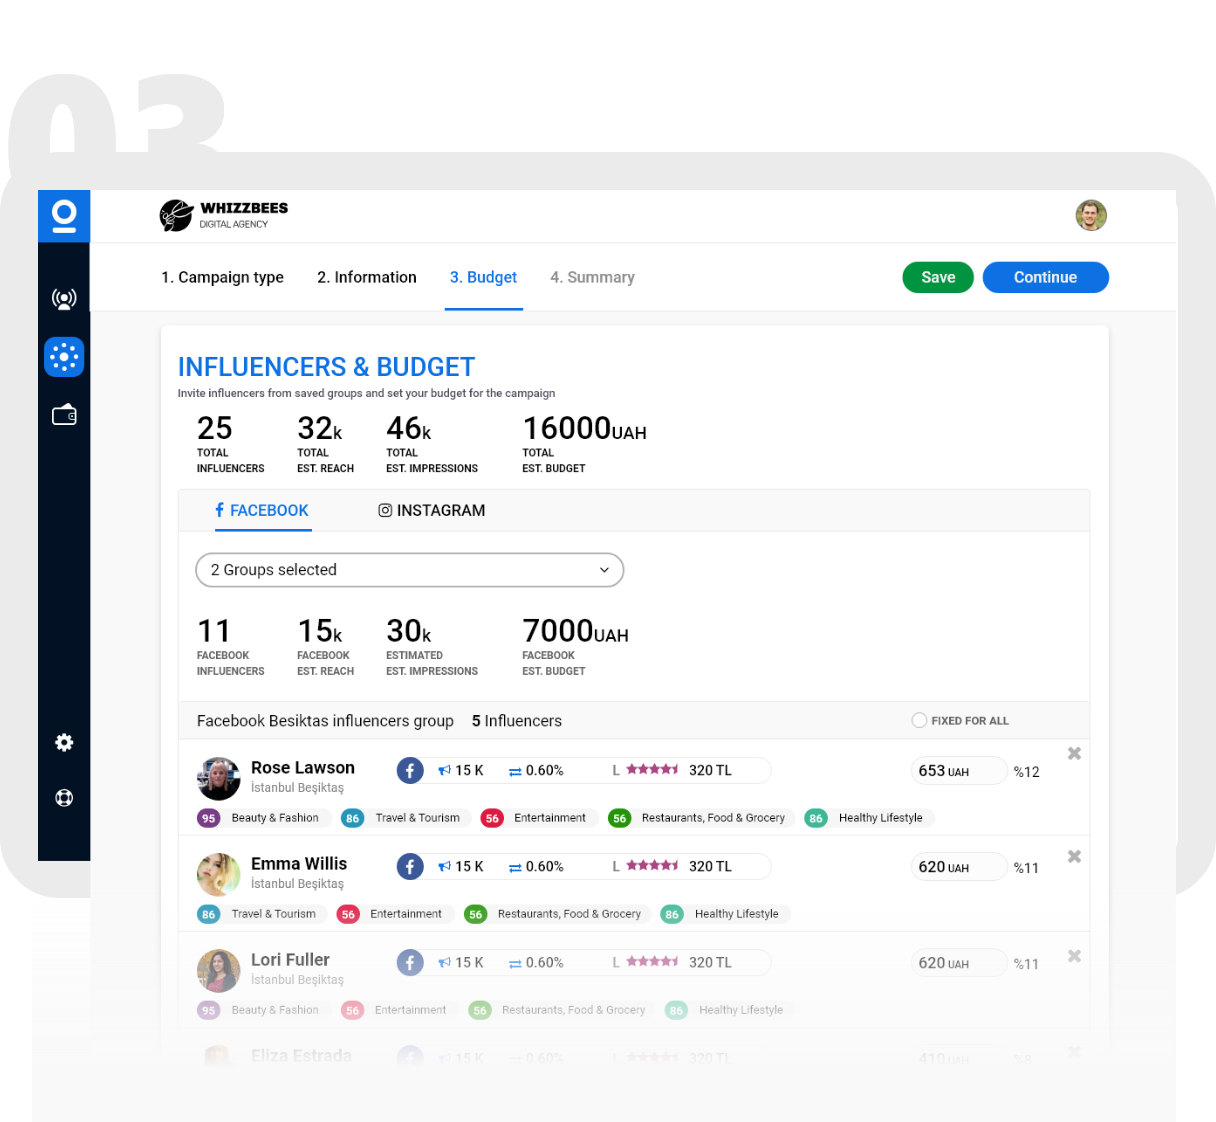Select the Facebook tab

coord(262,510)
